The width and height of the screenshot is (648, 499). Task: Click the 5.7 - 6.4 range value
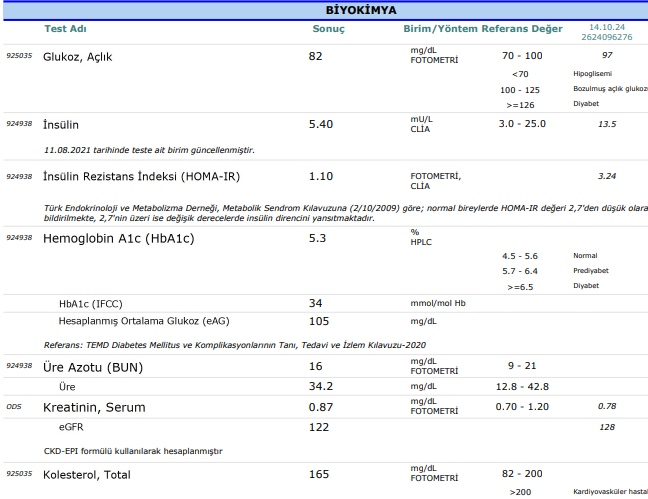(520, 271)
